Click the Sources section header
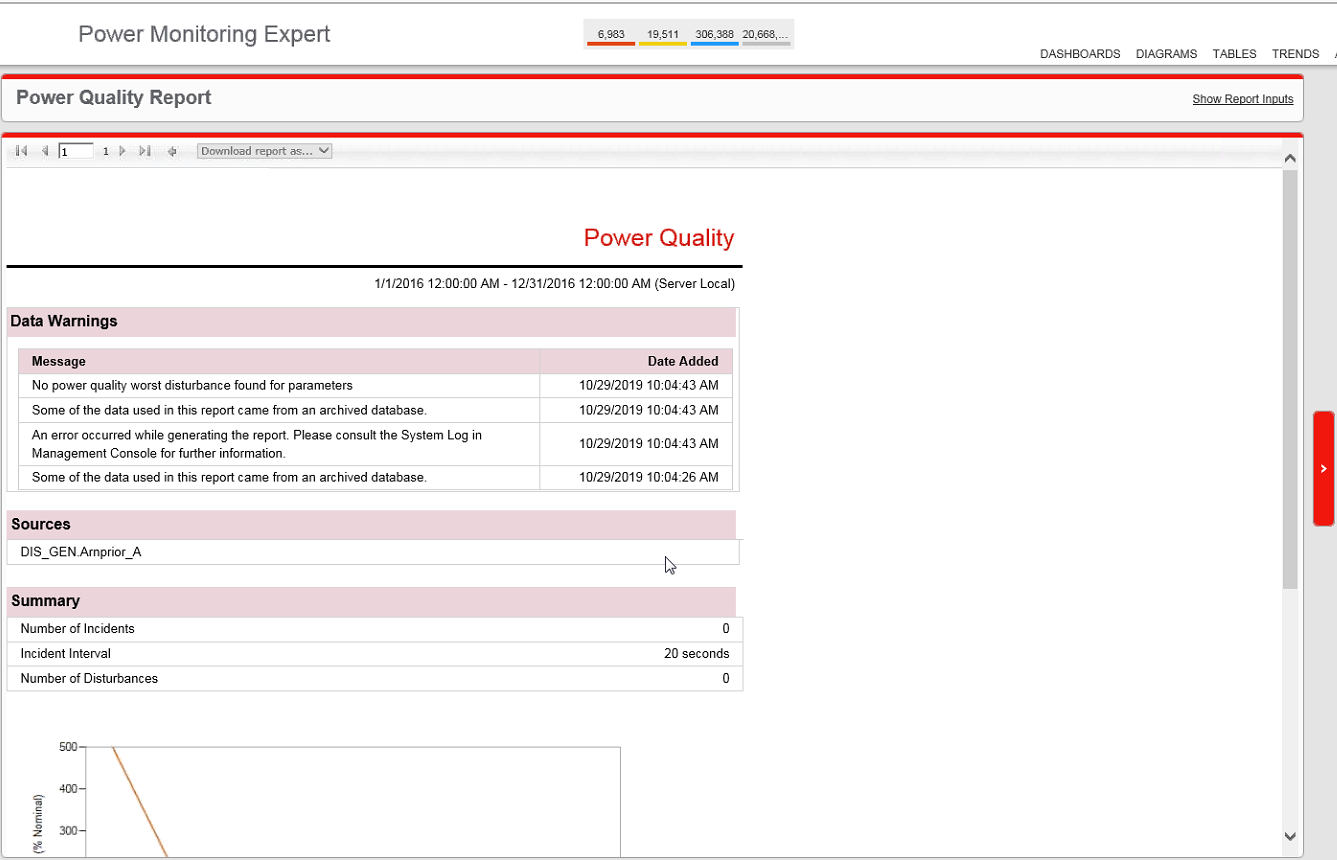The width and height of the screenshot is (1337, 860). point(371,525)
